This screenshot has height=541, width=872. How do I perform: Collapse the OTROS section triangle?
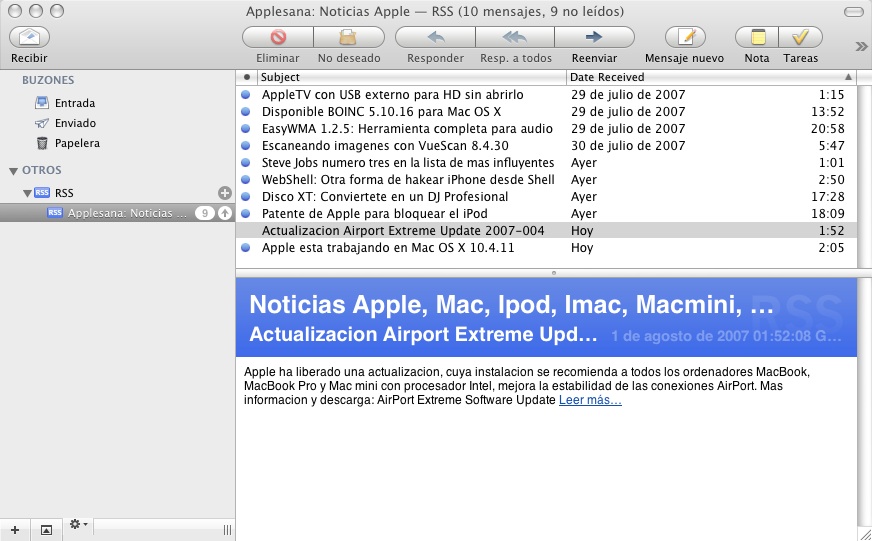(13, 171)
